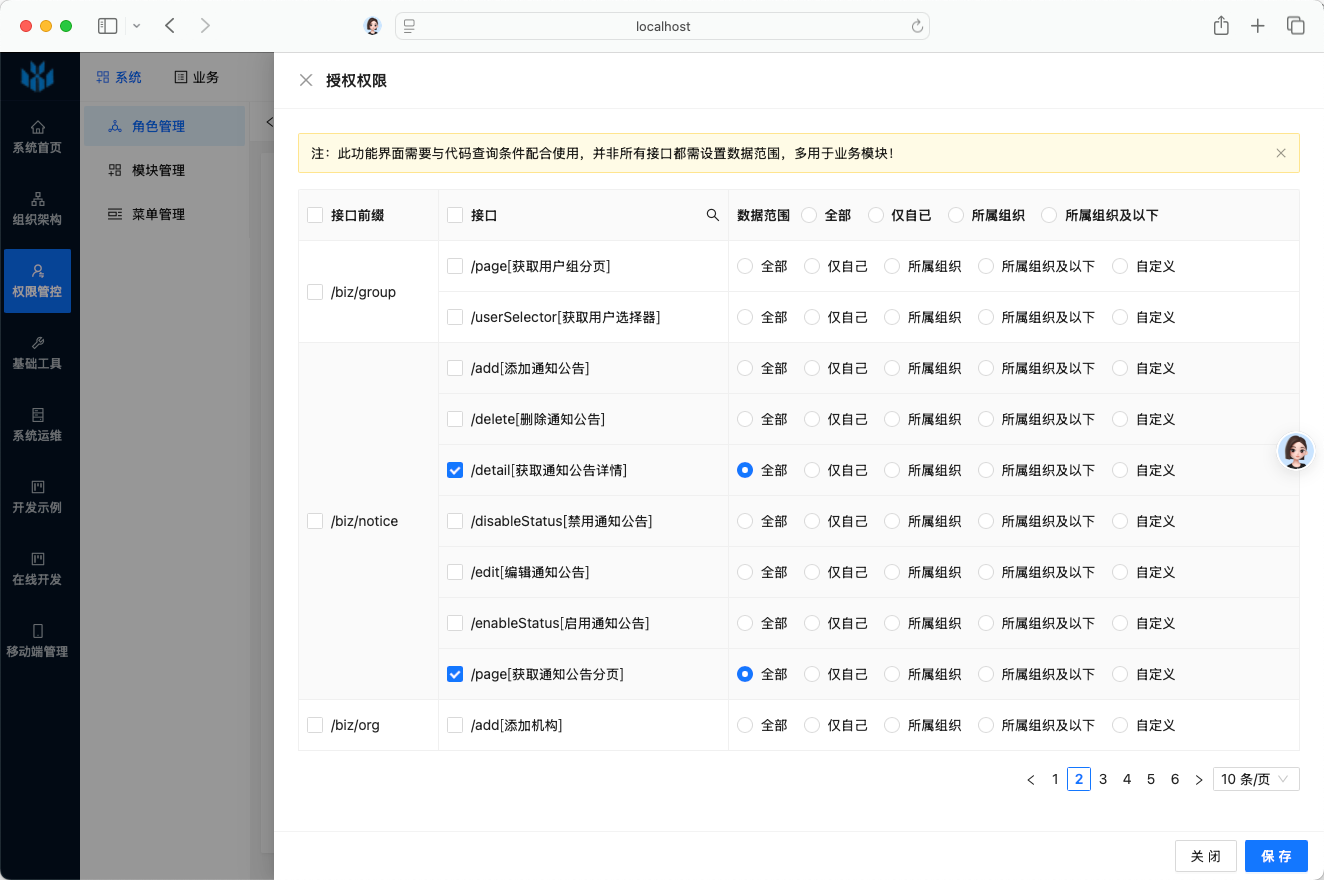This screenshot has height=880, width=1324.
Task: Select 自定义 for /edit[编辑通知公告] row
Action: 1120,572
